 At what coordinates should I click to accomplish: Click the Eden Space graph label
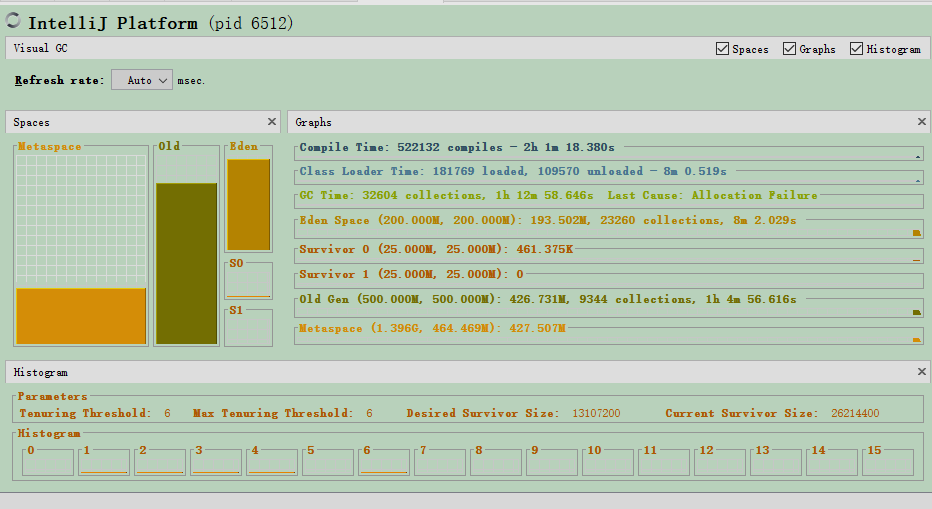coord(547,220)
